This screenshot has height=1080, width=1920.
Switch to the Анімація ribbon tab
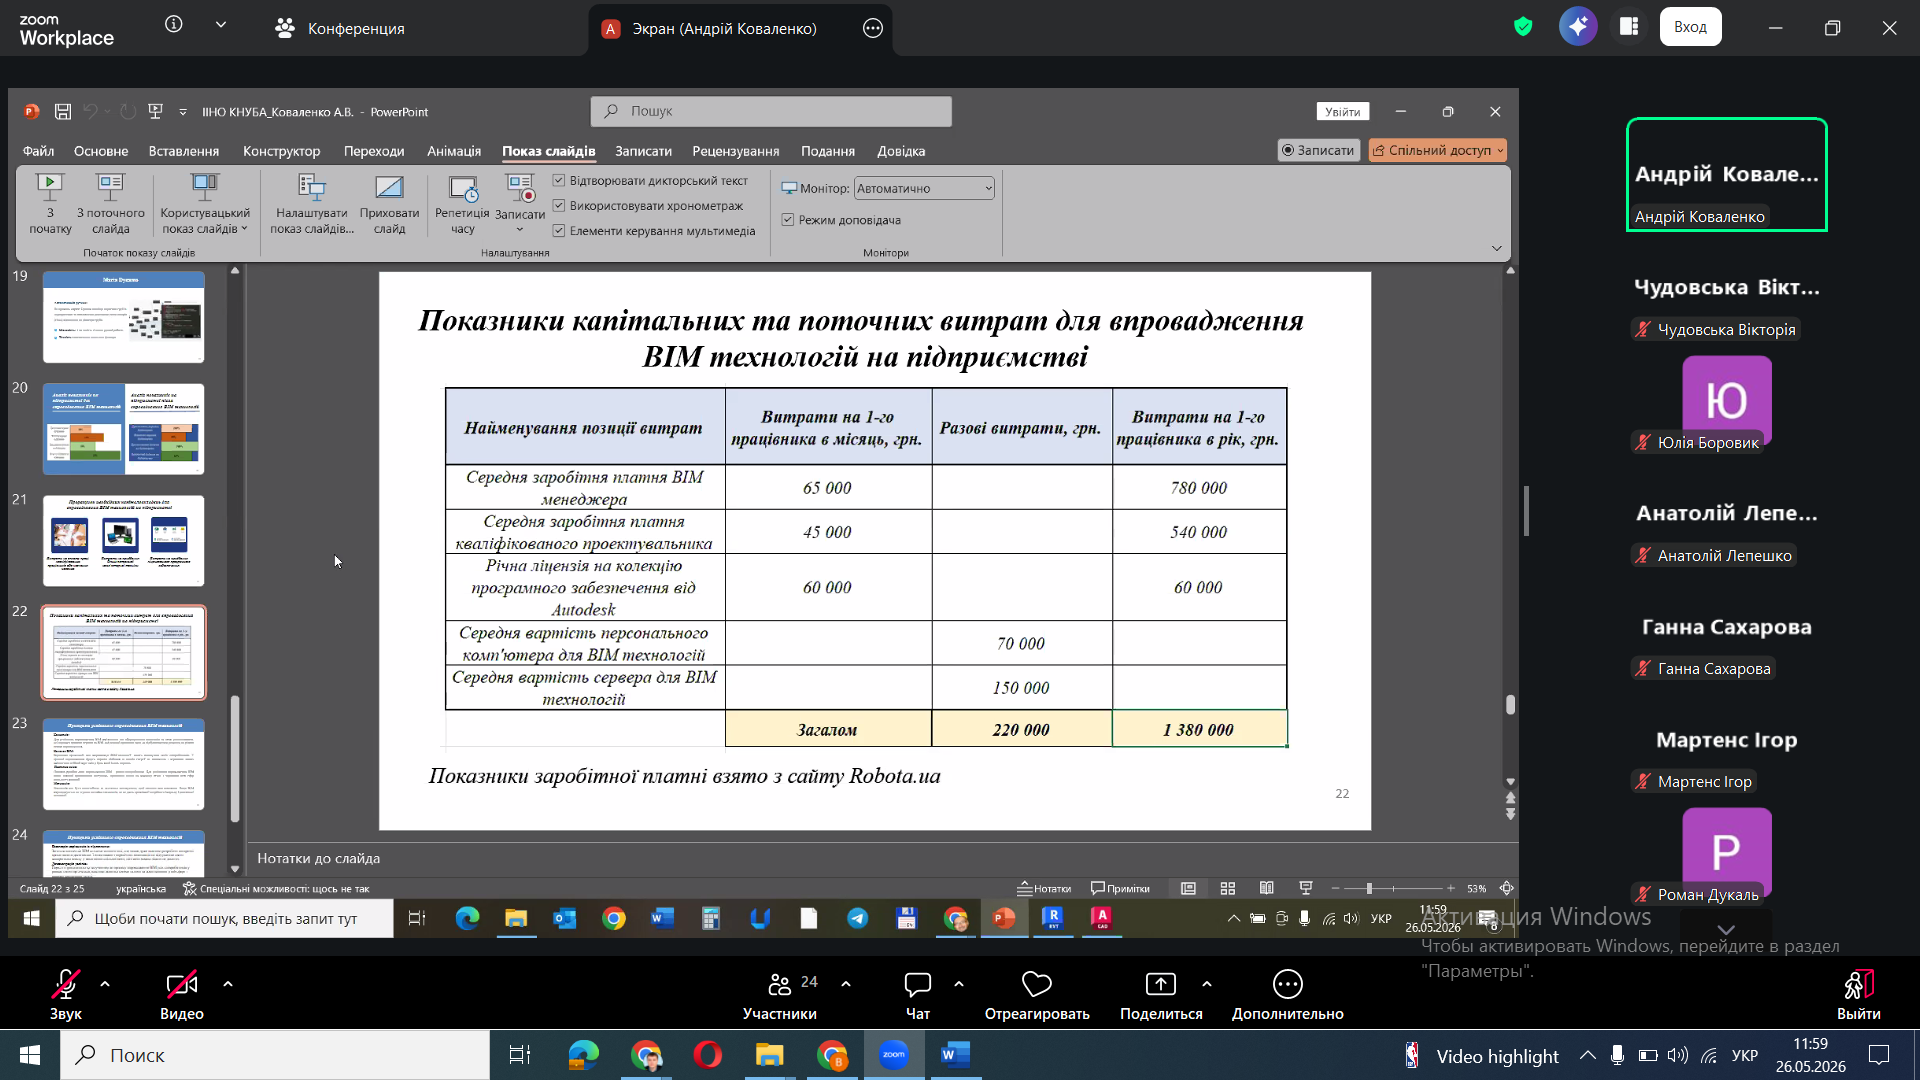pyautogui.click(x=454, y=151)
